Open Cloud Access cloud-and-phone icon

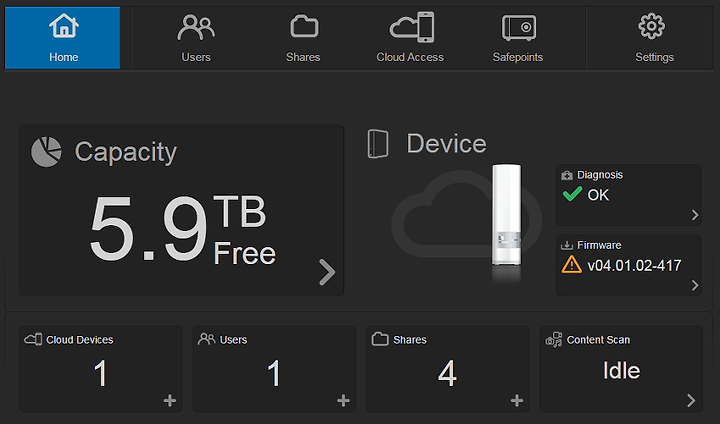412,27
